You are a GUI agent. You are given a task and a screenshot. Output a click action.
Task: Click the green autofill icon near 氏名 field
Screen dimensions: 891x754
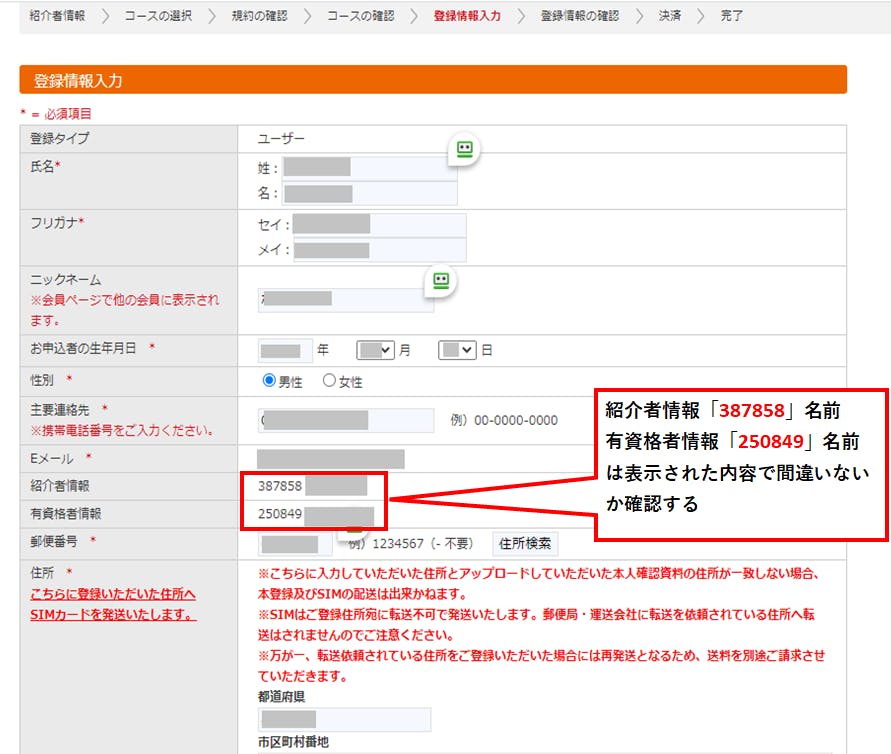coord(464,149)
